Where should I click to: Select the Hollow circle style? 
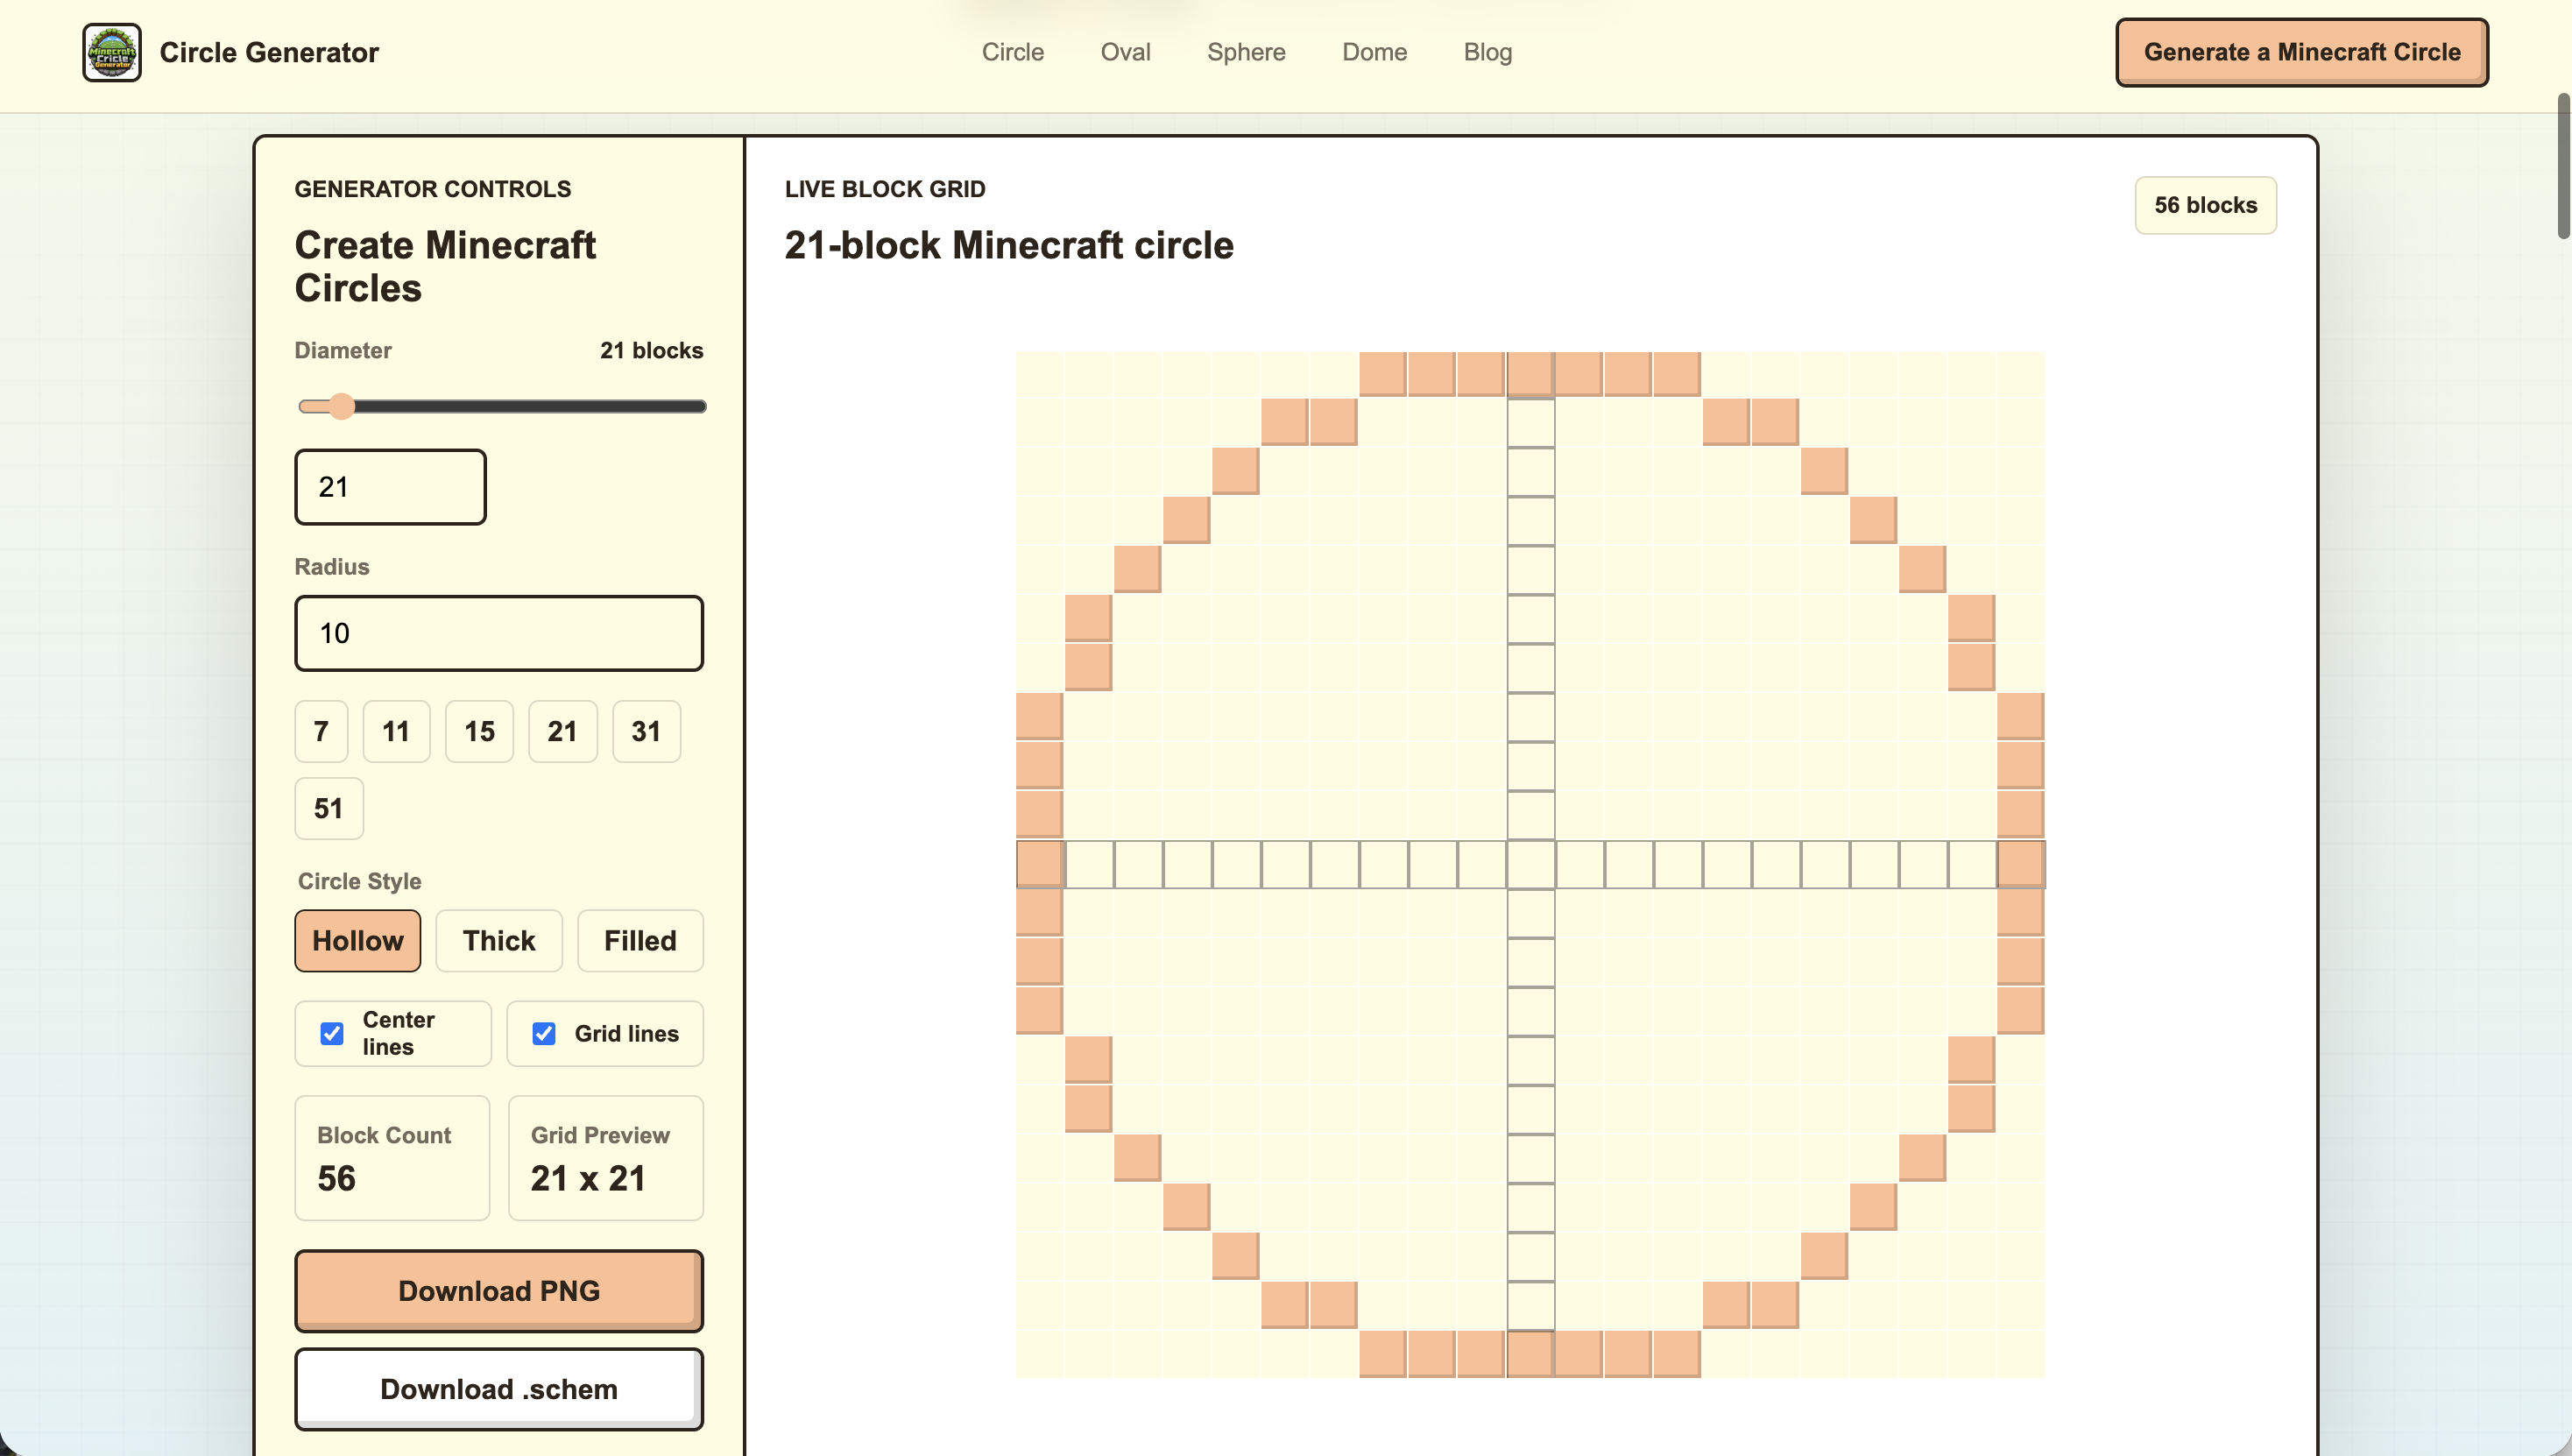[357, 940]
